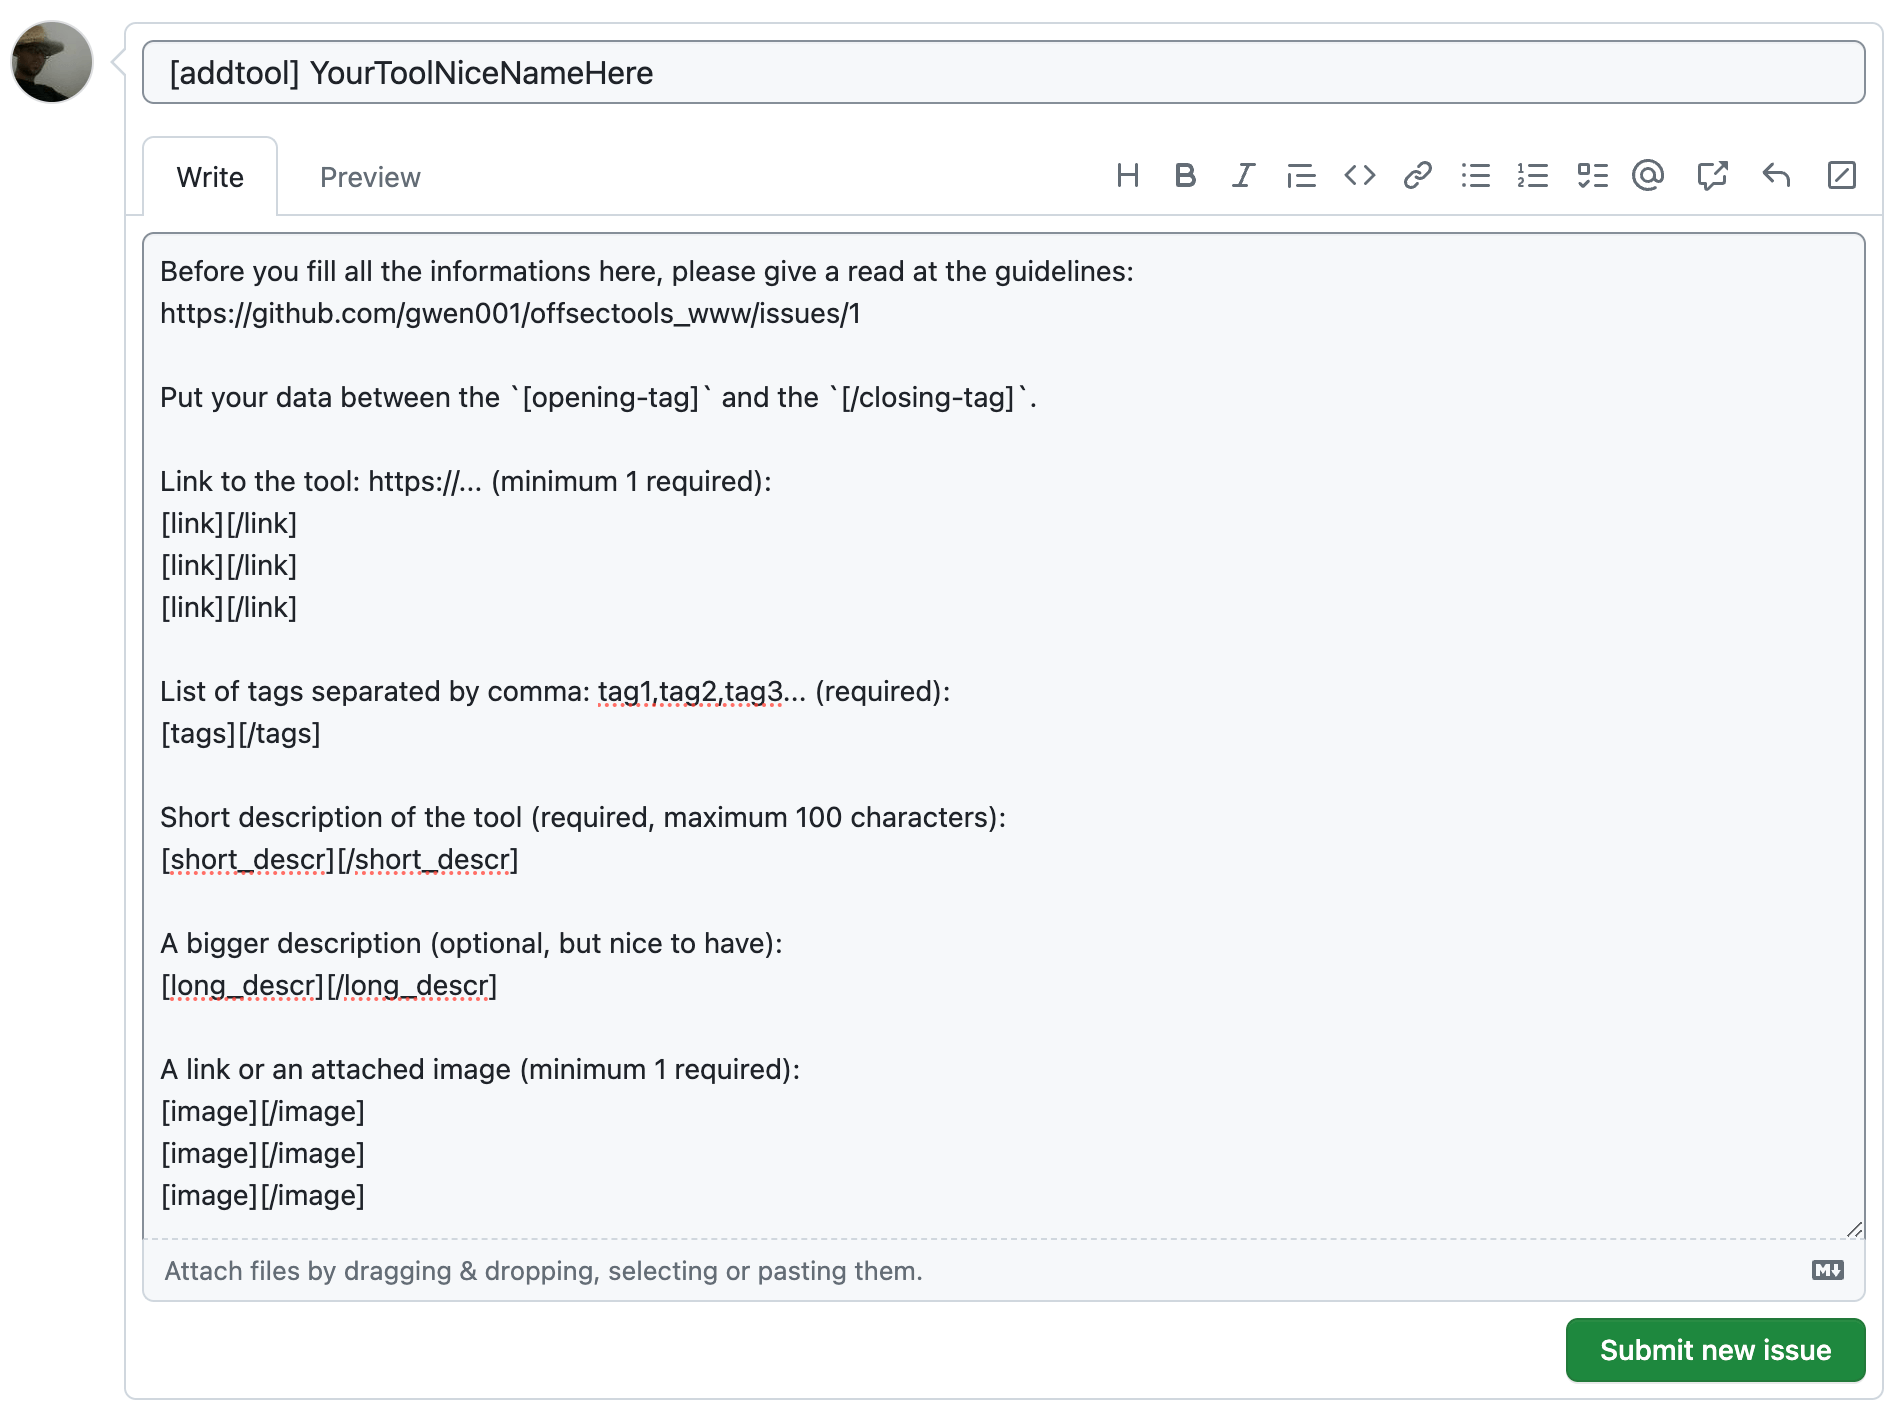Mention a user with the @ icon
This screenshot has width=1898, height=1412.
click(1649, 176)
